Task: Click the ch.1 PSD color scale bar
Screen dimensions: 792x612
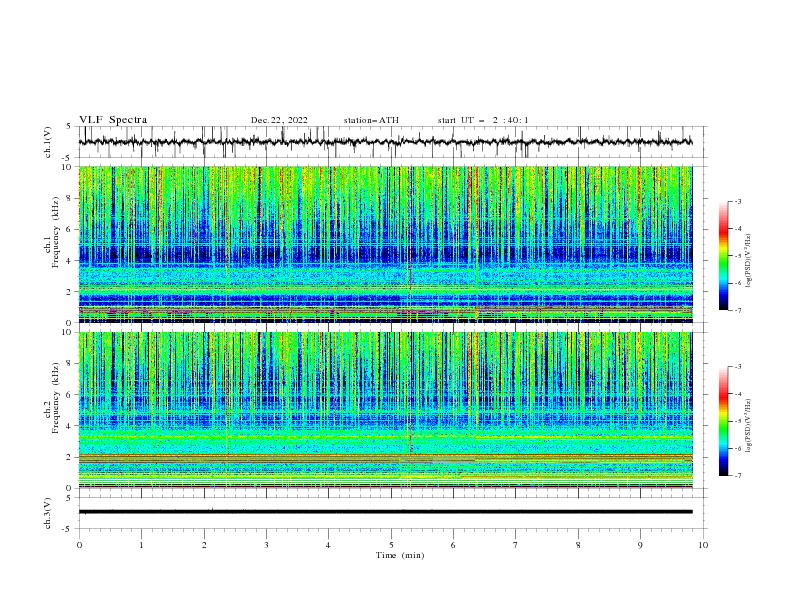Action: 723,256
